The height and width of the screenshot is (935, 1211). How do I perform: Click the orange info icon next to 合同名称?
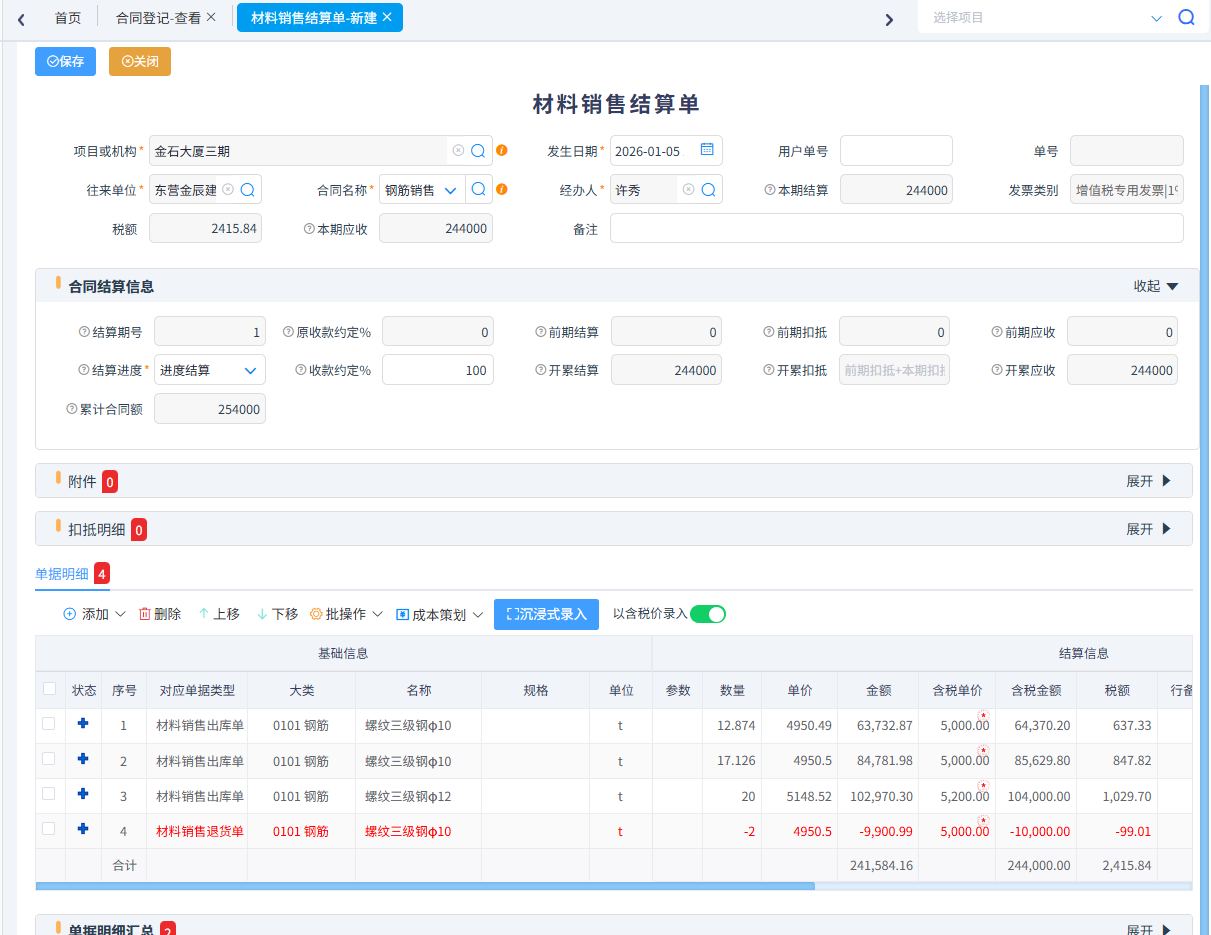502,189
